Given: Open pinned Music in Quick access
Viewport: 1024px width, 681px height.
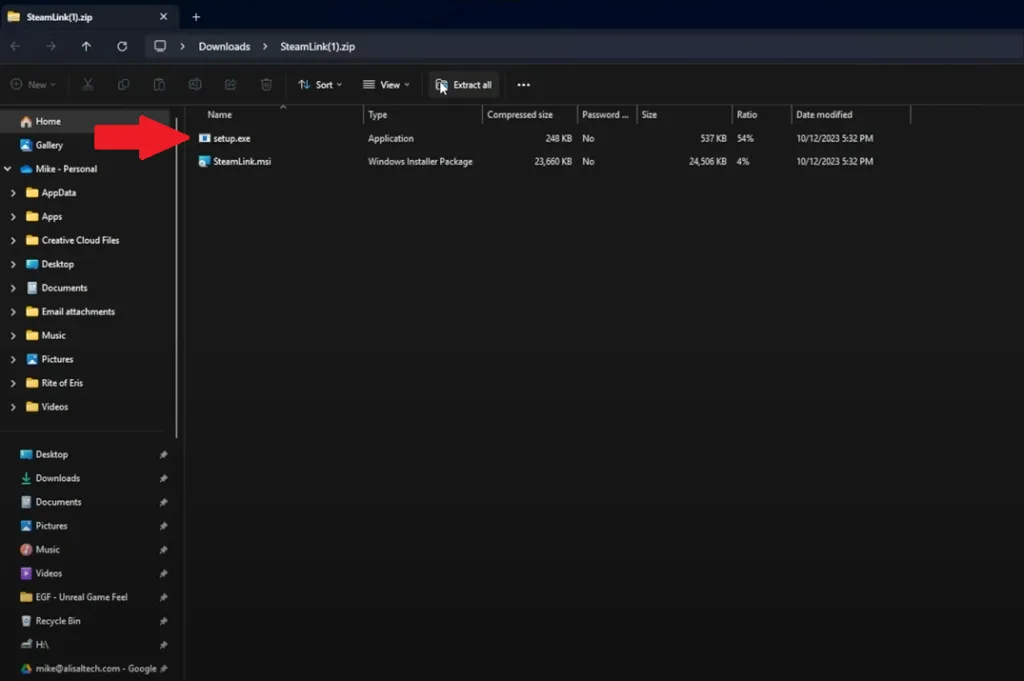Looking at the screenshot, I should (48, 550).
